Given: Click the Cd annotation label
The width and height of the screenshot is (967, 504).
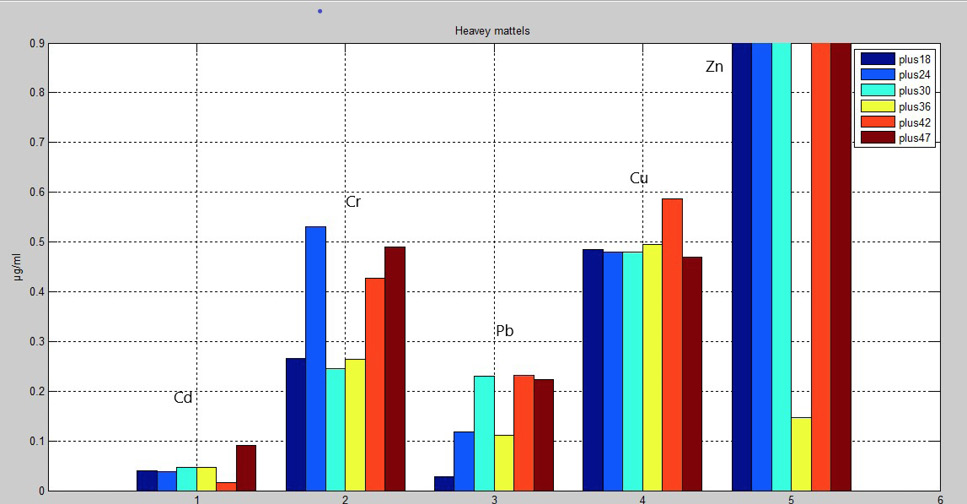Looking at the screenshot, I should click(x=183, y=398).
